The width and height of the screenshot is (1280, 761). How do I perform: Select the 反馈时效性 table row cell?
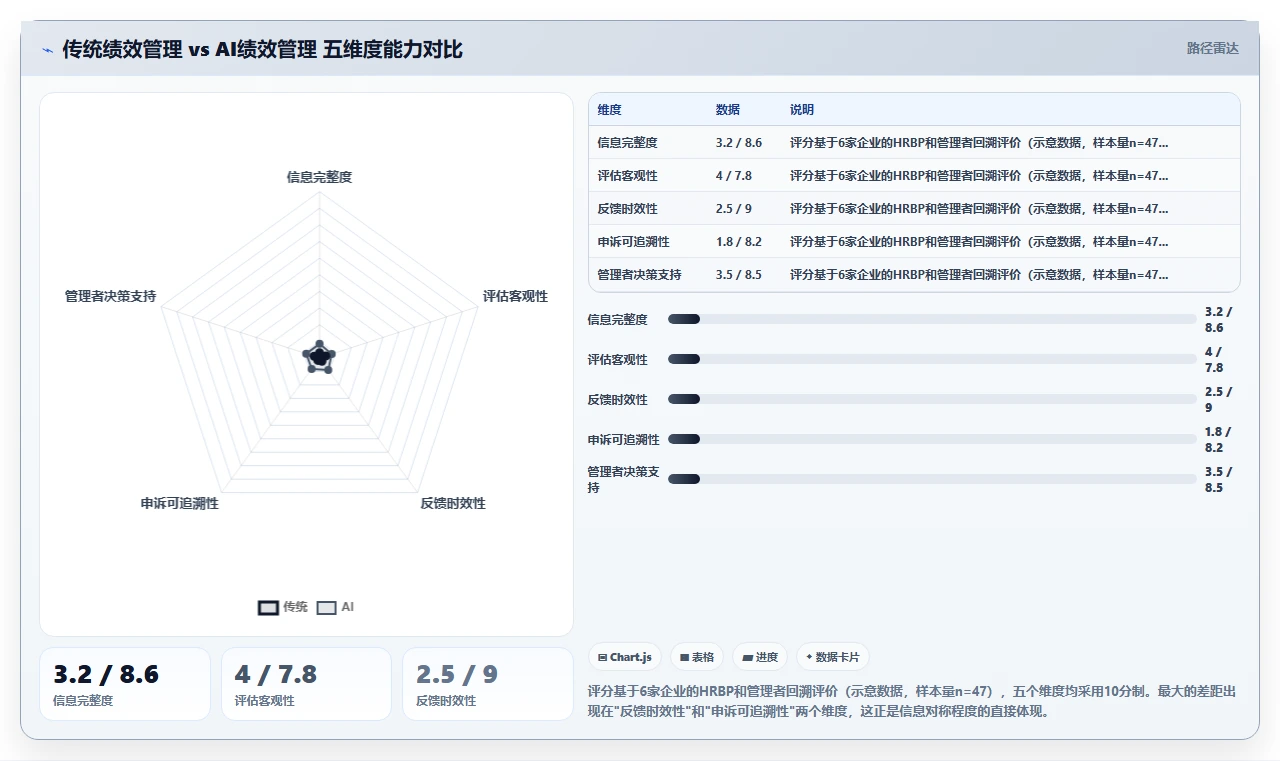(x=627, y=209)
